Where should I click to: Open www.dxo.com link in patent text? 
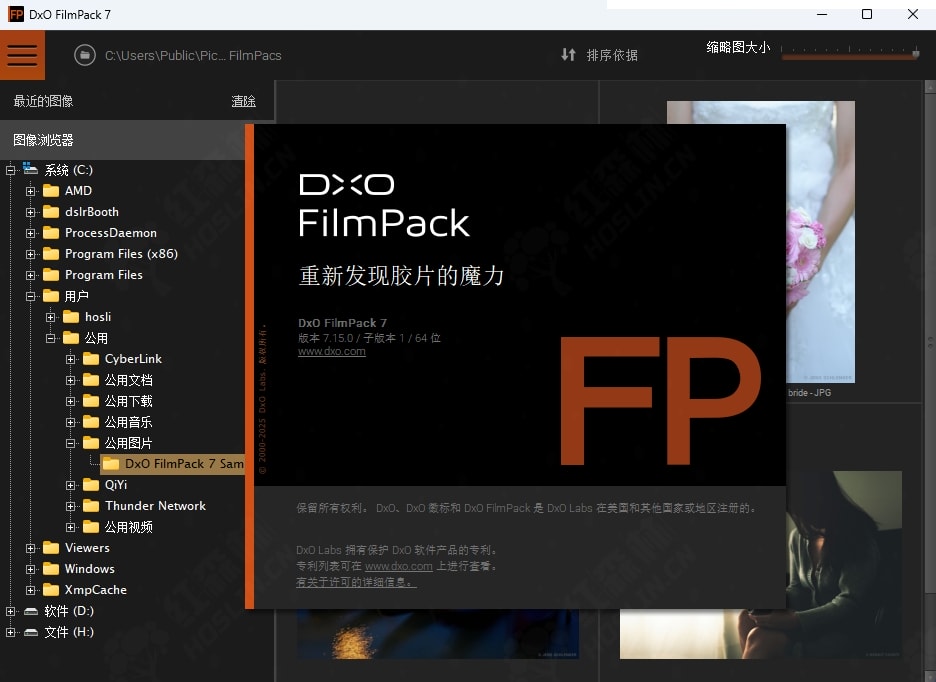399,566
